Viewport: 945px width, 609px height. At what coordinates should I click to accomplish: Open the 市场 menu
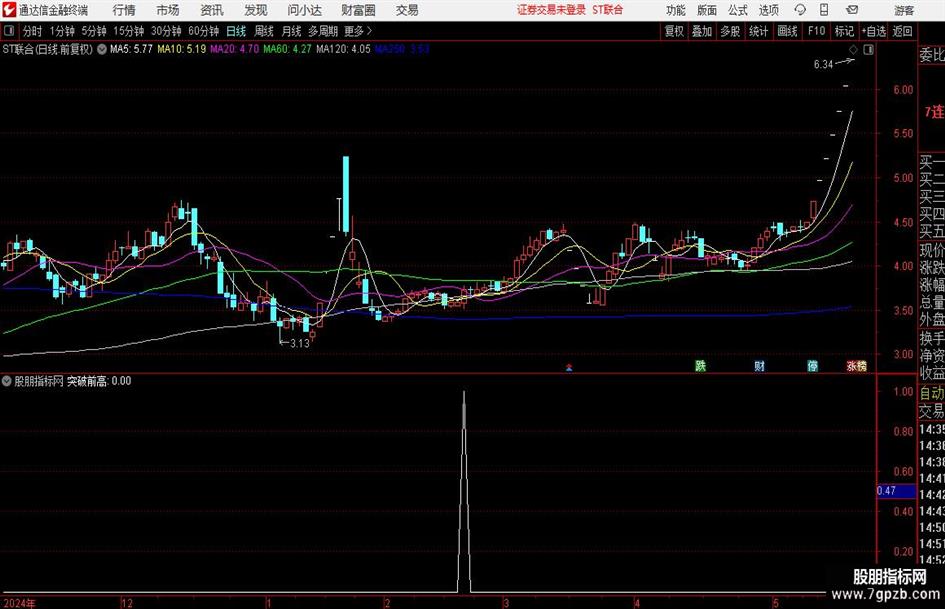(168, 10)
